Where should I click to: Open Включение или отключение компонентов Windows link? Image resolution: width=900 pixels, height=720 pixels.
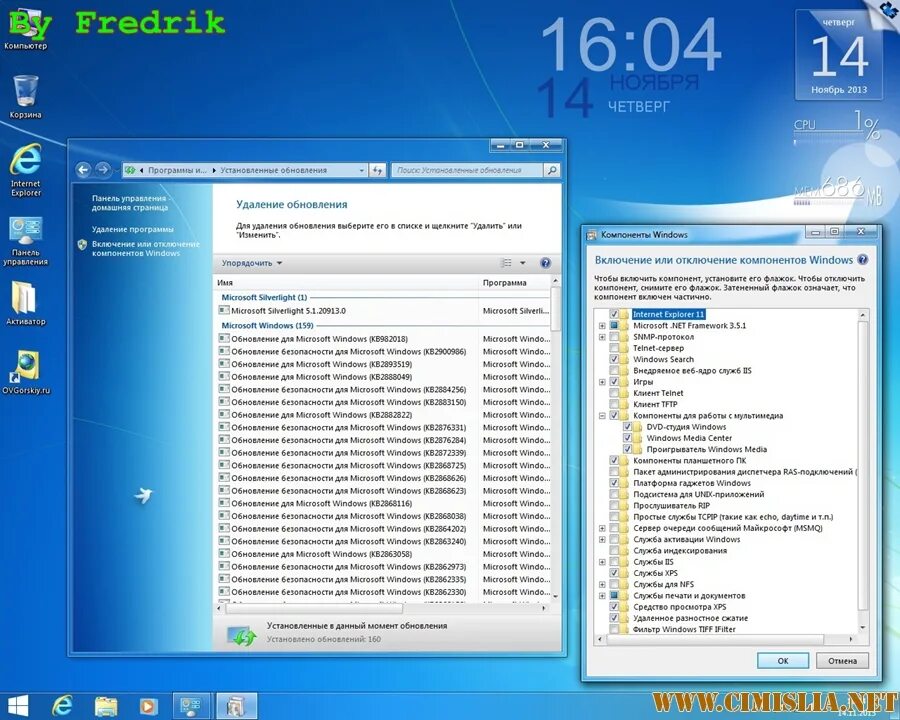click(146, 249)
